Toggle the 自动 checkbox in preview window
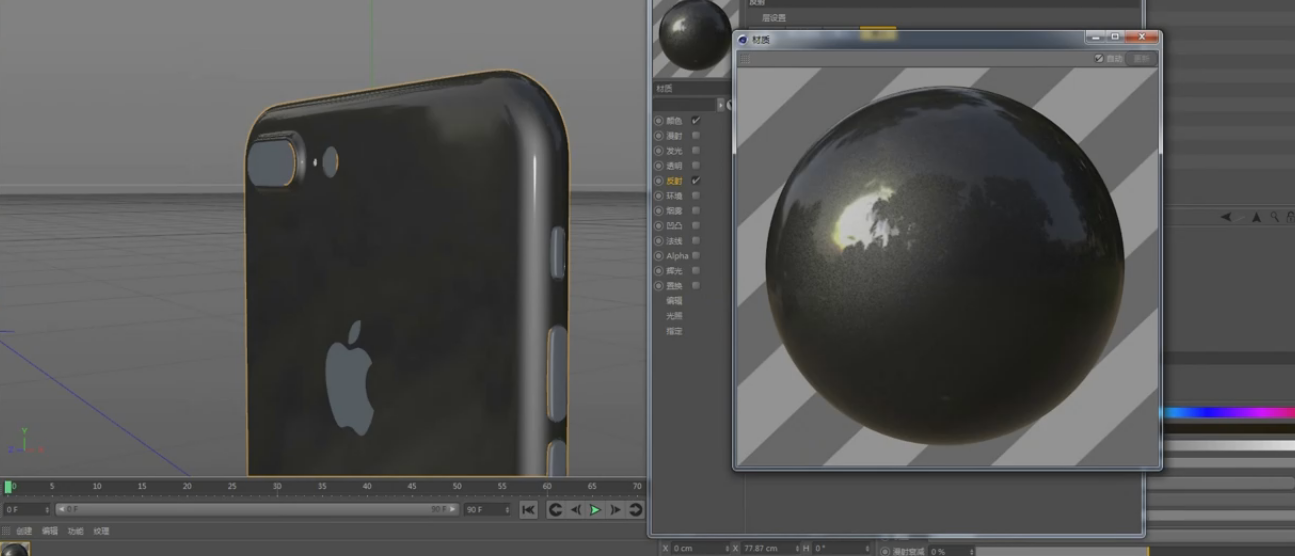 (x=1099, y=59)
